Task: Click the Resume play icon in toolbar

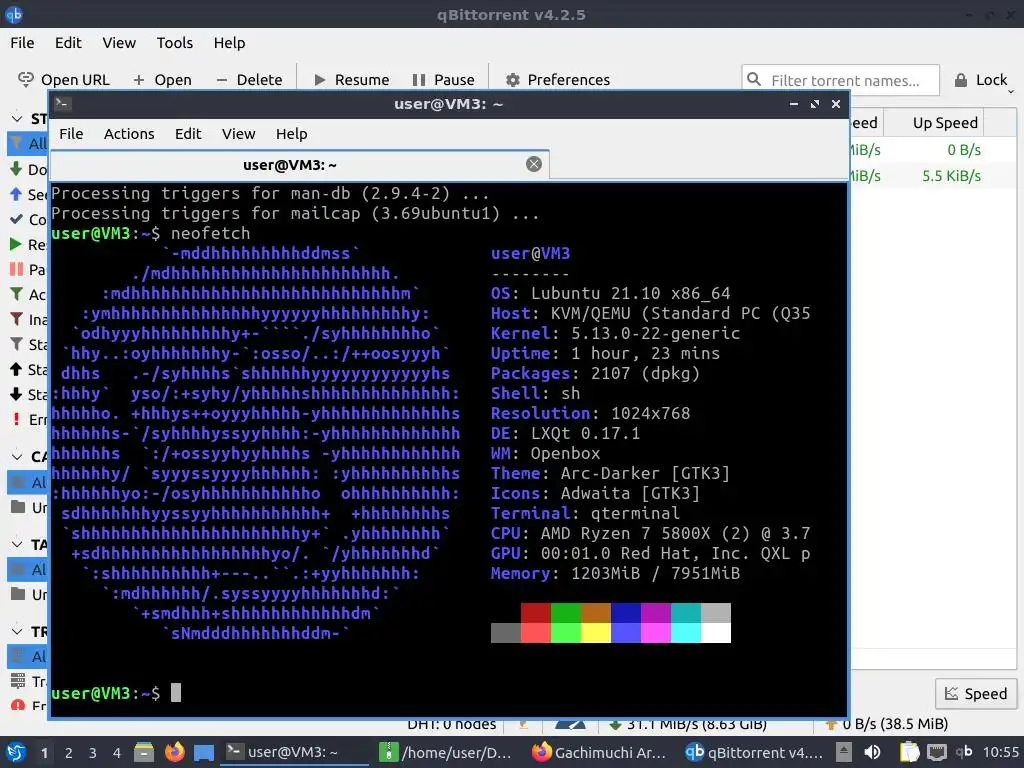Action: click(x=319, y=80)
